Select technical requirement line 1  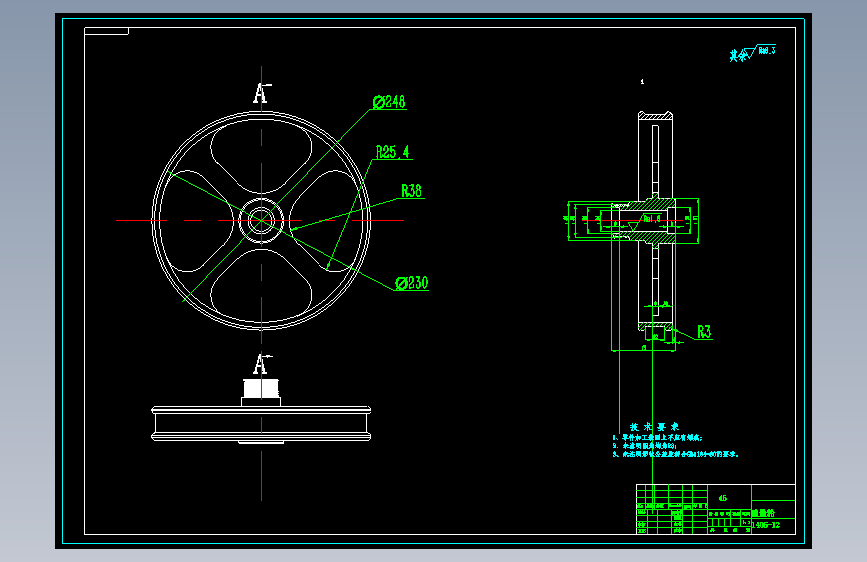coord(657,438)
